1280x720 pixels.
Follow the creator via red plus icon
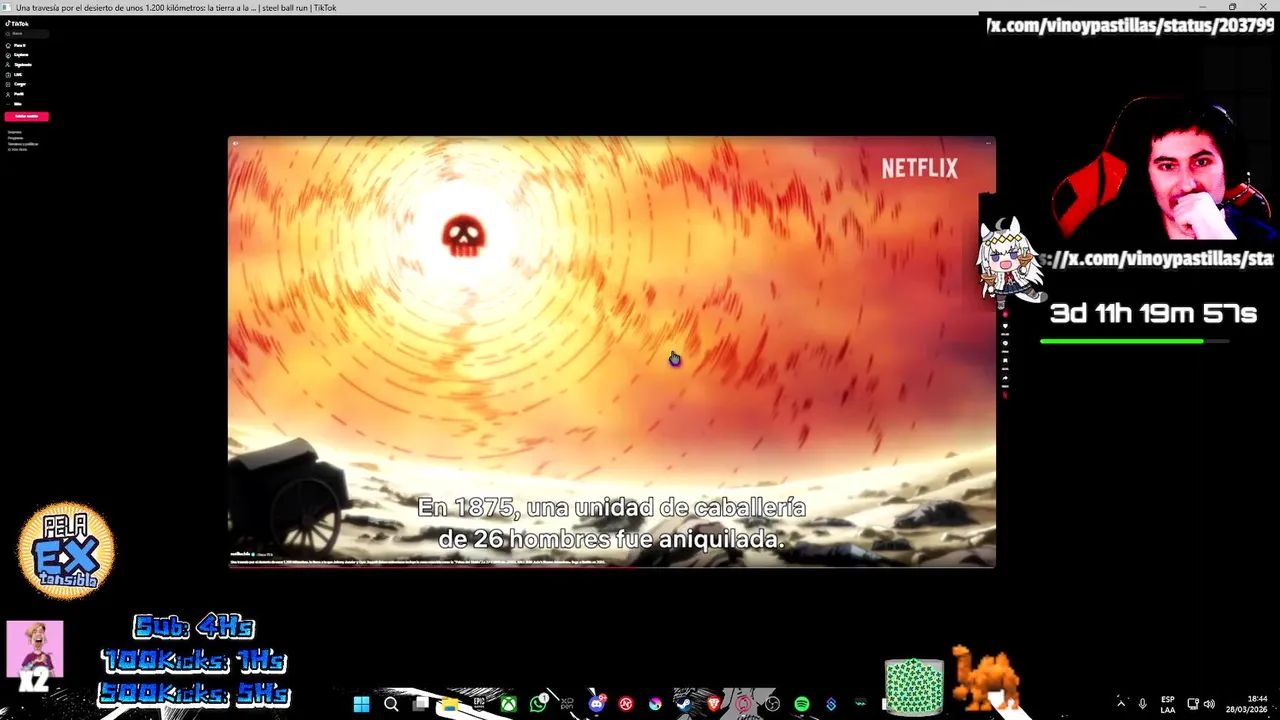pyautogui.click(x=1005, y=314)
